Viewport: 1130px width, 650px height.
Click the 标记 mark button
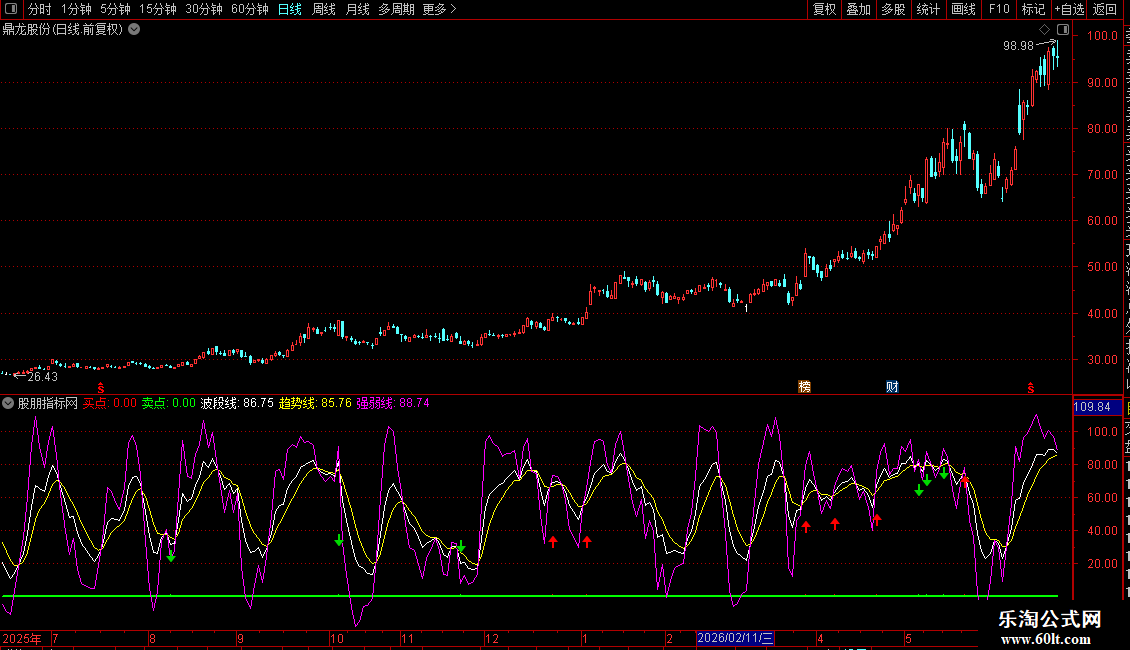pos(1033,9)
